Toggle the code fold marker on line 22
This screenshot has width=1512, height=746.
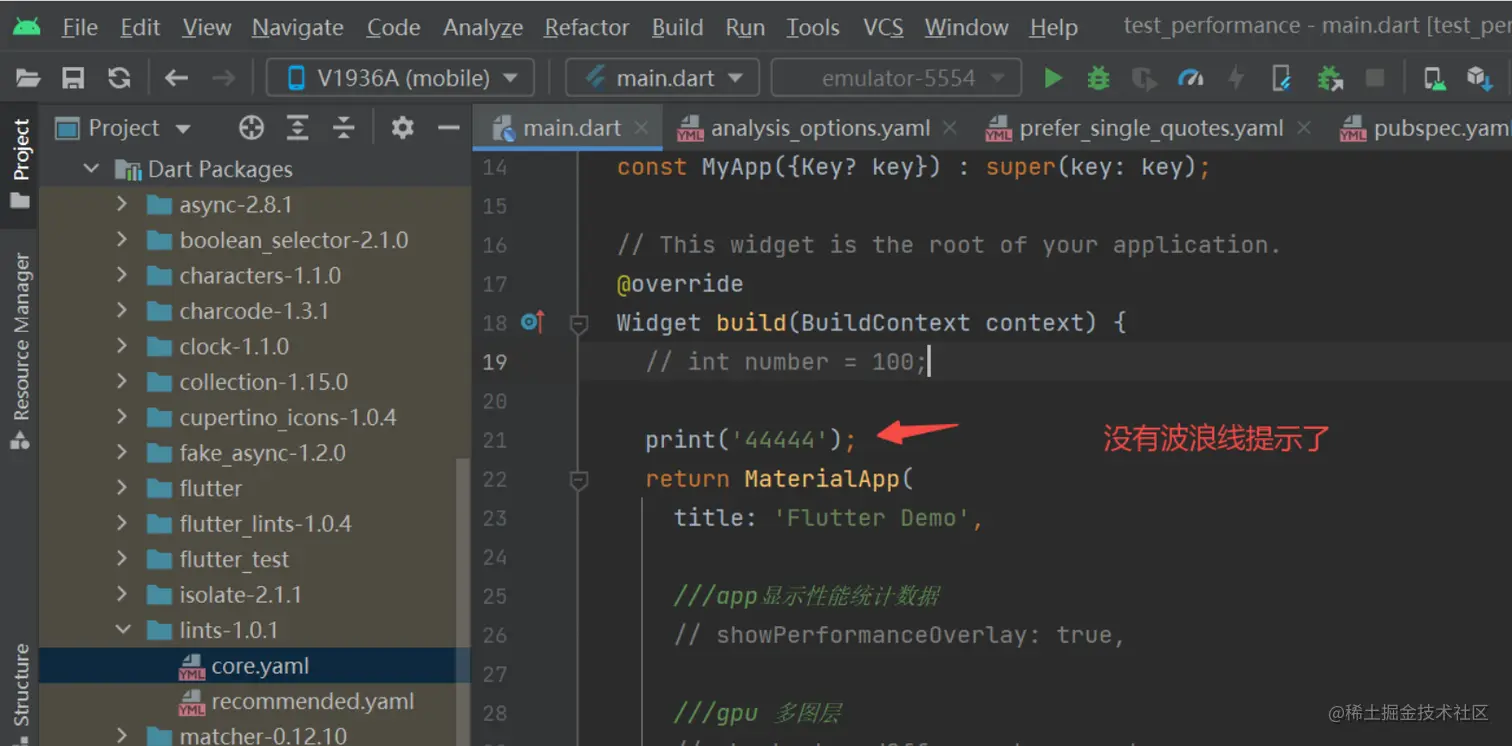pyautogui.click(x=578, y=480)
